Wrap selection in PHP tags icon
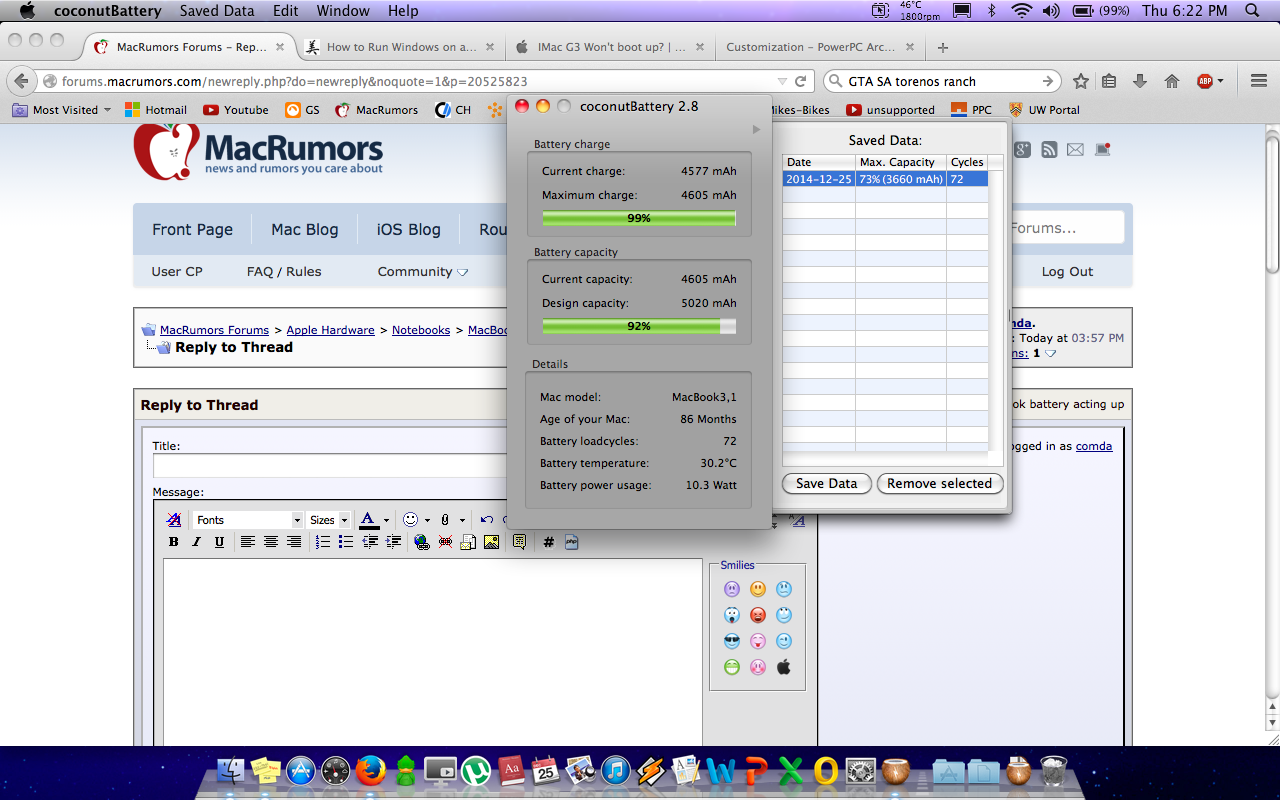Viewport: 1280px width, 800px height. click(x=572, y=542)
